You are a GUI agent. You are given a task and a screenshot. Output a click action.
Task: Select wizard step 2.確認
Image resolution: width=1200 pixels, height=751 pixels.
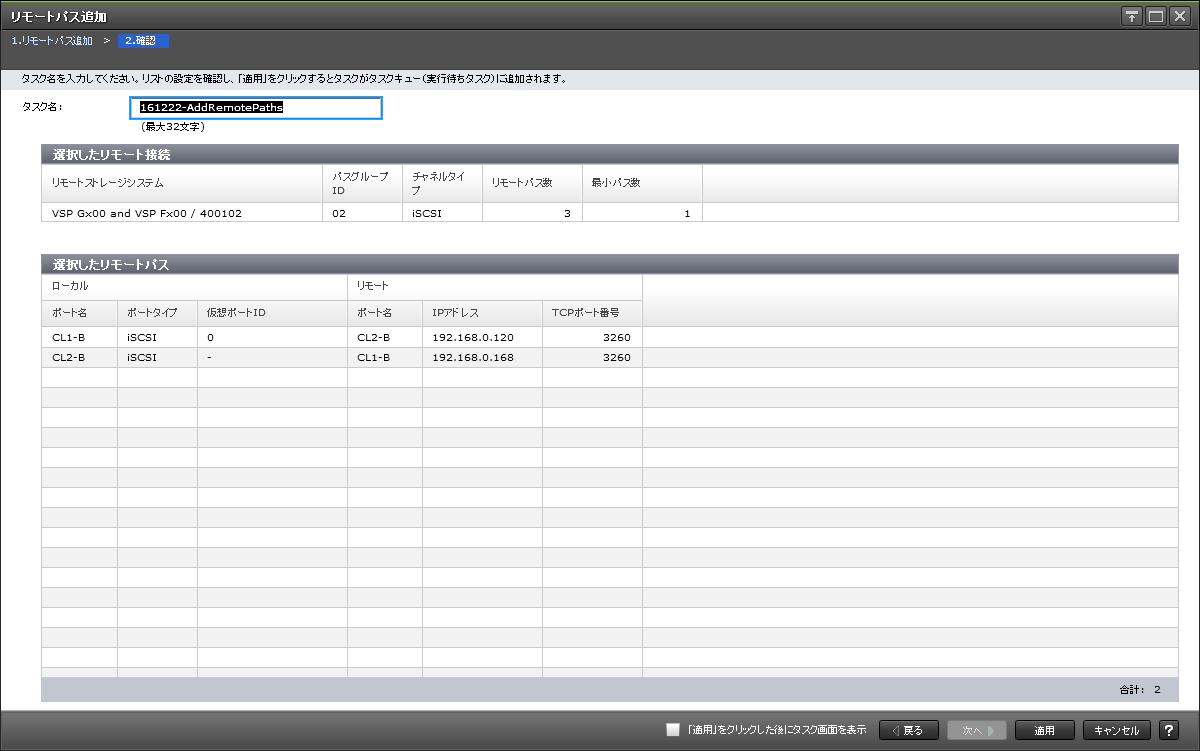click(x=141, y=41)
